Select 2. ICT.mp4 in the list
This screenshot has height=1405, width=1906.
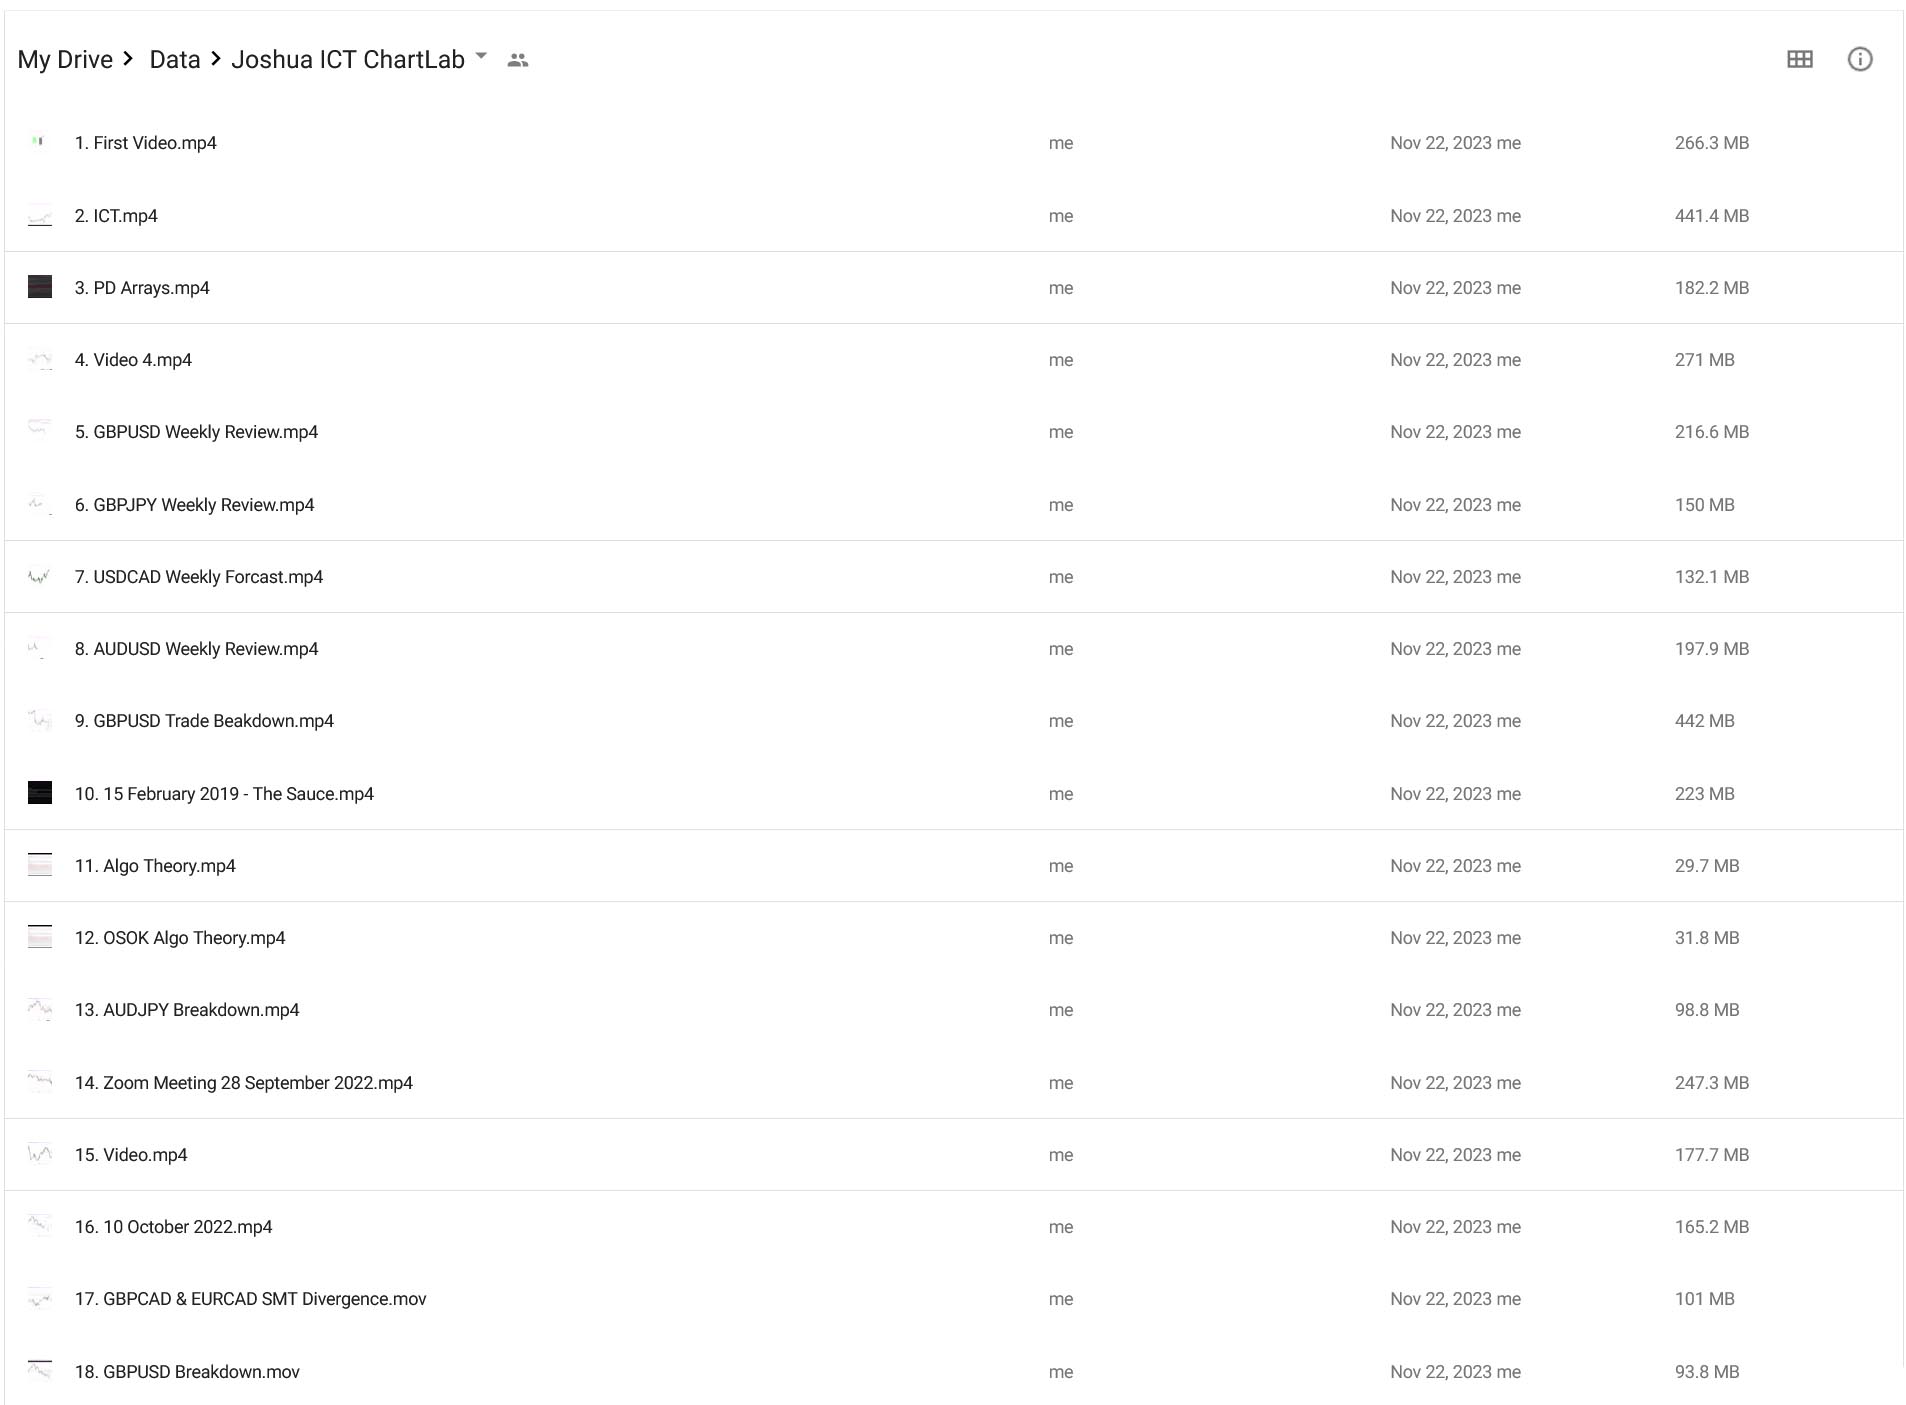pos(953,215)
